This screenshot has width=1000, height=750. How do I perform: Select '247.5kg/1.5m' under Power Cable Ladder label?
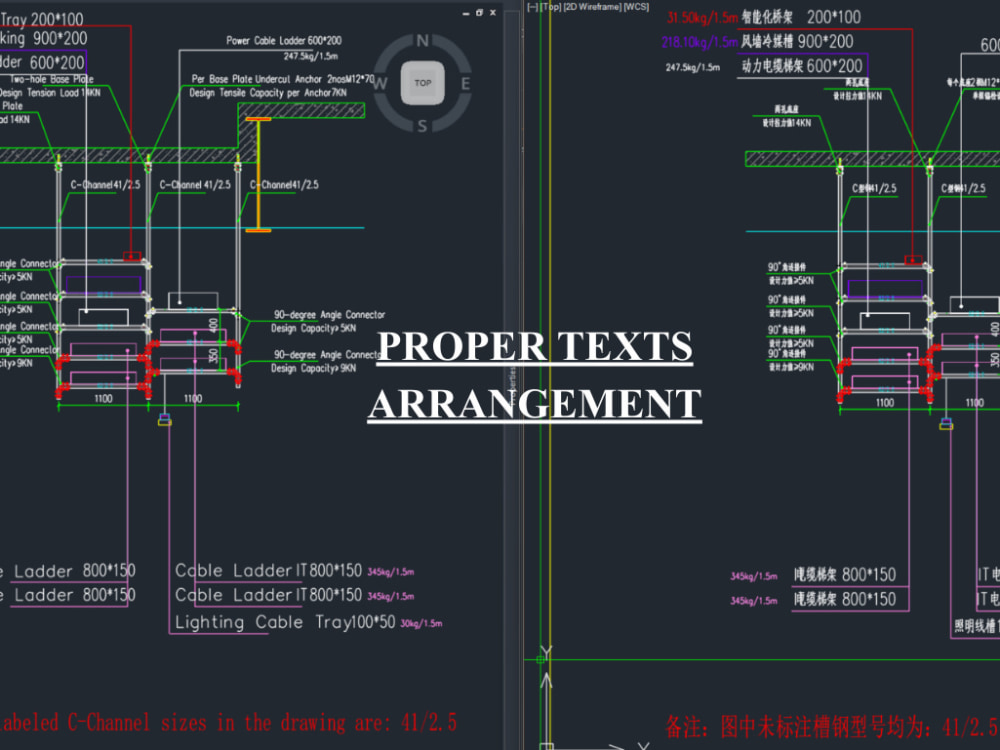click(311, 56)
